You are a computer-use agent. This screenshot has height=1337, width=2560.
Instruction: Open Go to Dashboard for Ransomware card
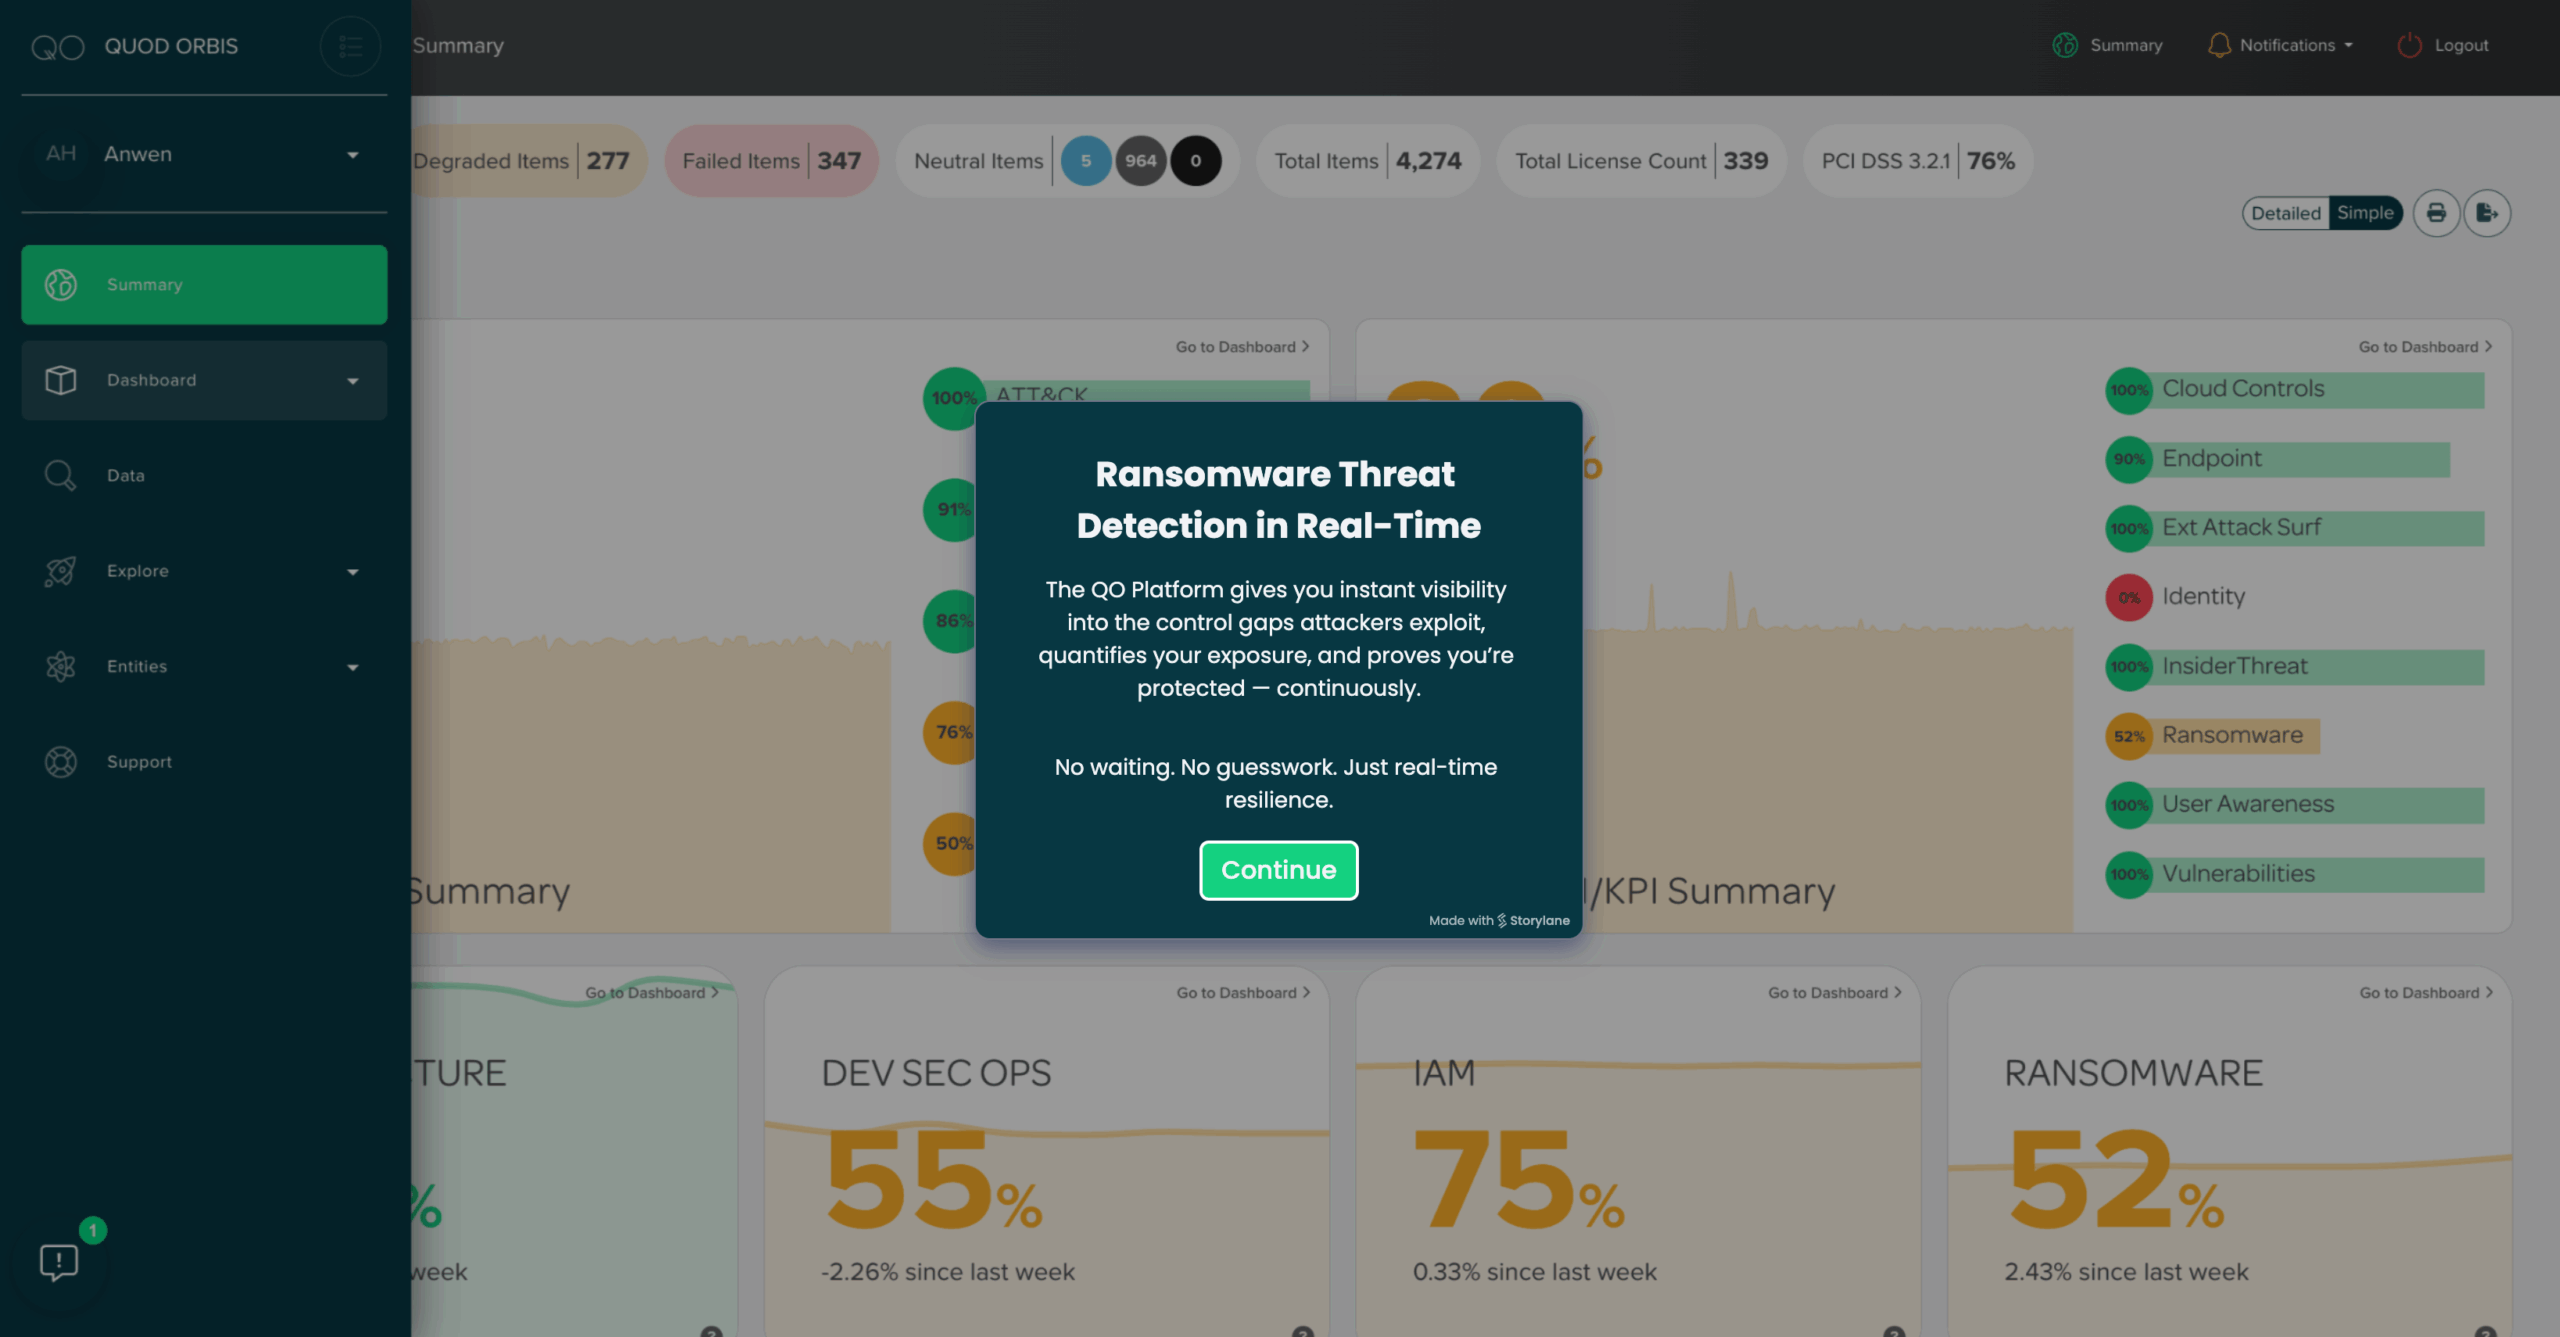[2425, 993]
